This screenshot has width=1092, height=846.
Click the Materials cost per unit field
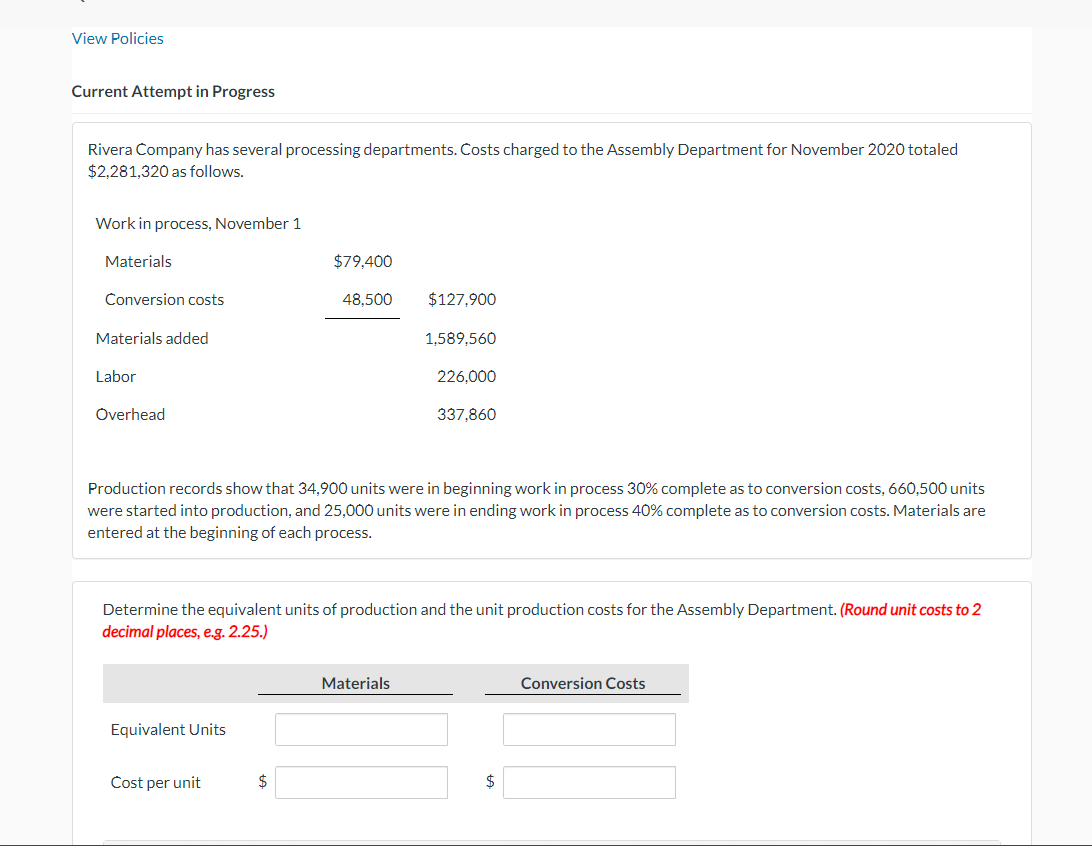pos(361,781)
